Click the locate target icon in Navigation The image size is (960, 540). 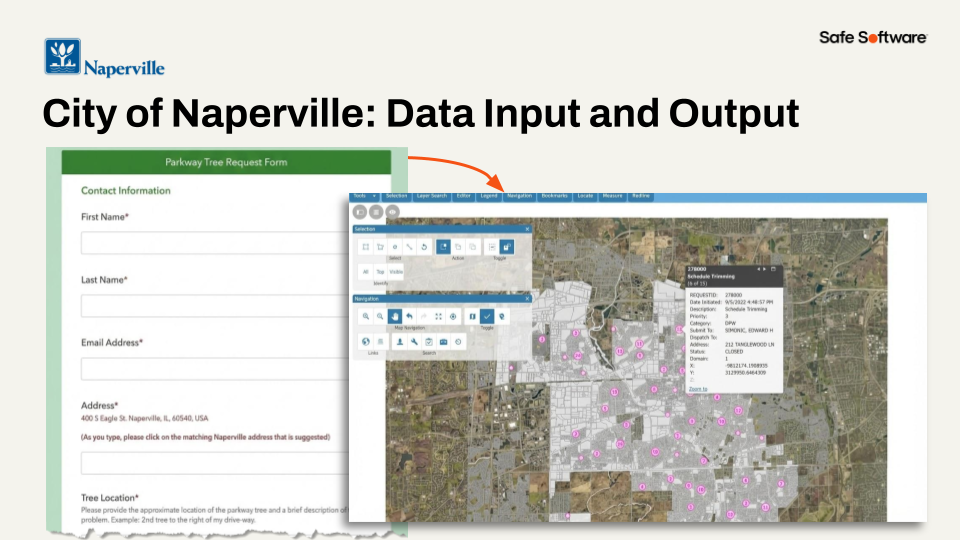pyautogui.click(x=453, y=317)
